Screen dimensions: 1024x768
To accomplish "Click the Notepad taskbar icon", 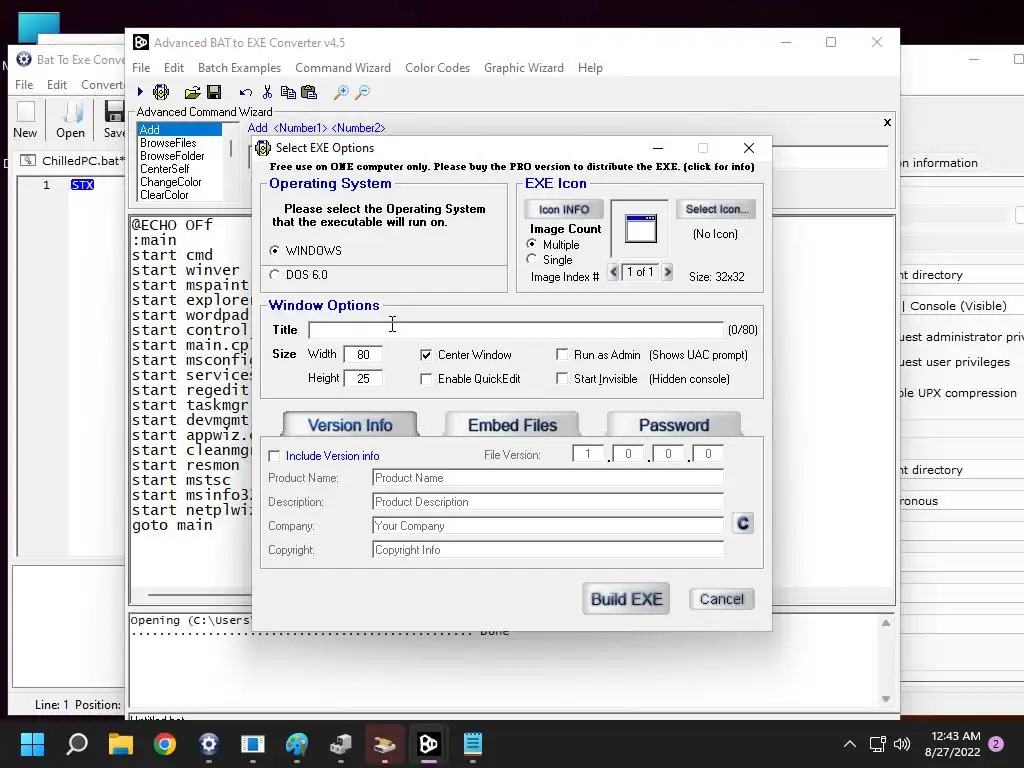I will pyautogui.click(x=472, y=744).
